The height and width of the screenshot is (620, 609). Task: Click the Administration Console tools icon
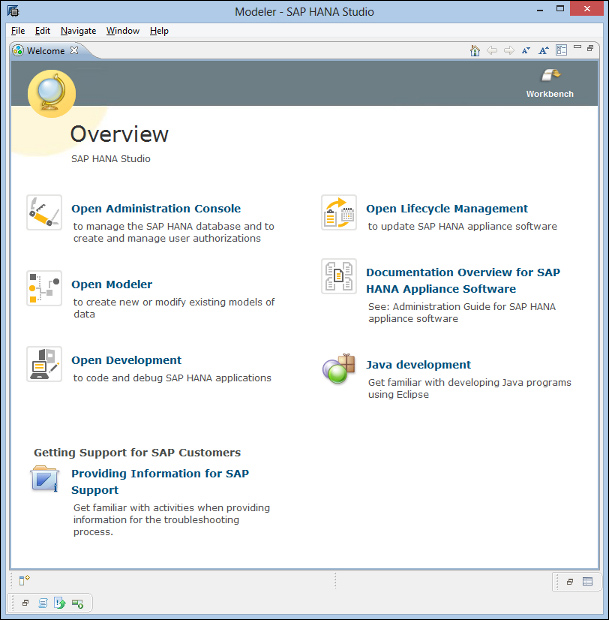coord(44,212)
